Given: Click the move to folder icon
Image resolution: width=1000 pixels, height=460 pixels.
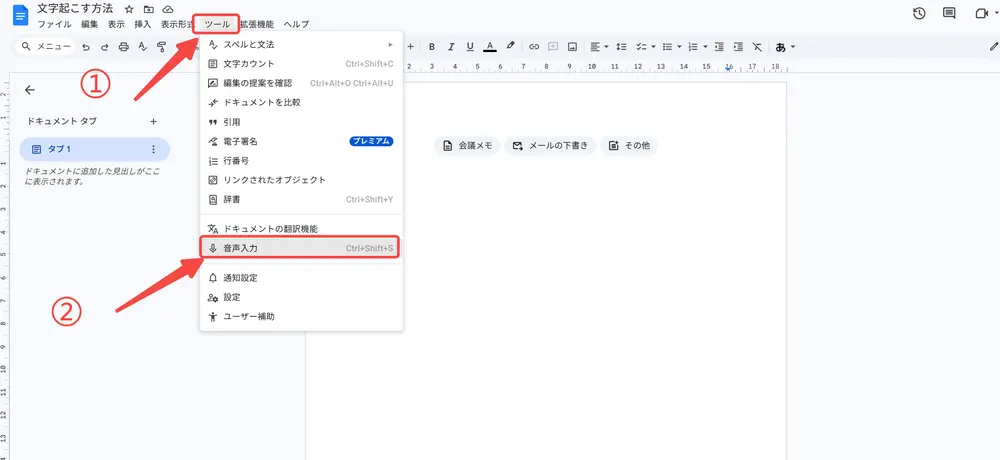Looking at the screenshot, I should point(149,10).
